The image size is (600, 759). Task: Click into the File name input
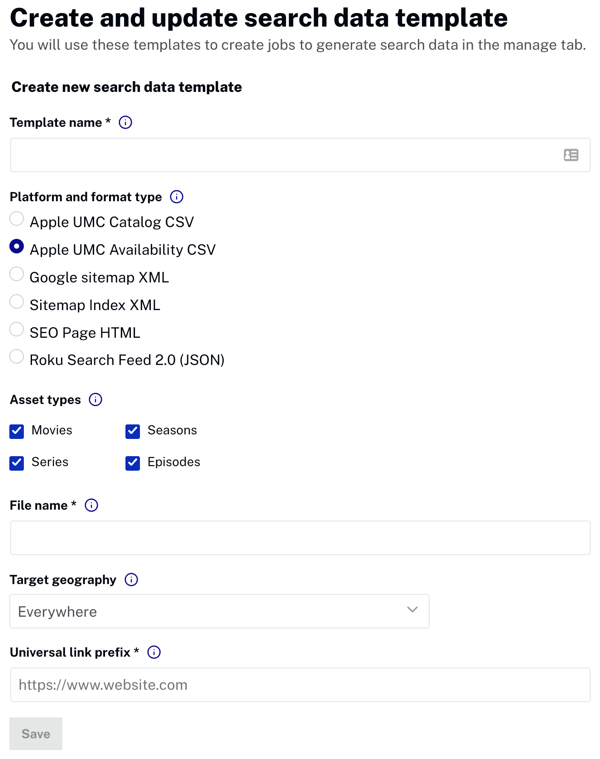(300, 538)
